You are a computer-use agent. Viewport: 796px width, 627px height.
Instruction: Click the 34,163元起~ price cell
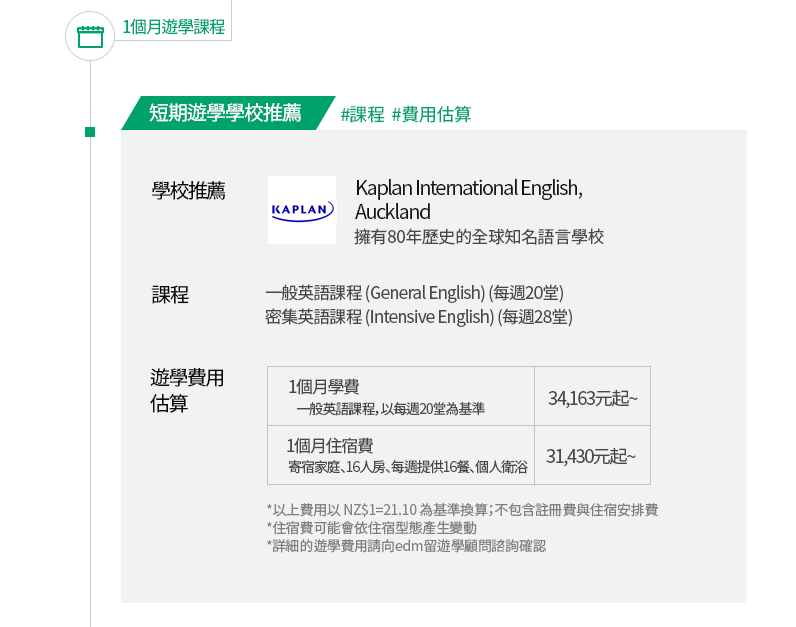point(592,396)
